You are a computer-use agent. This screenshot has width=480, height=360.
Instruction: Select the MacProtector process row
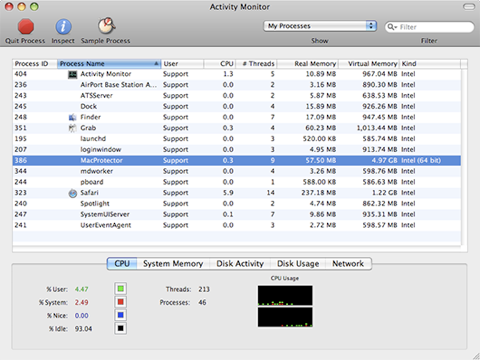tap(237, 160)
